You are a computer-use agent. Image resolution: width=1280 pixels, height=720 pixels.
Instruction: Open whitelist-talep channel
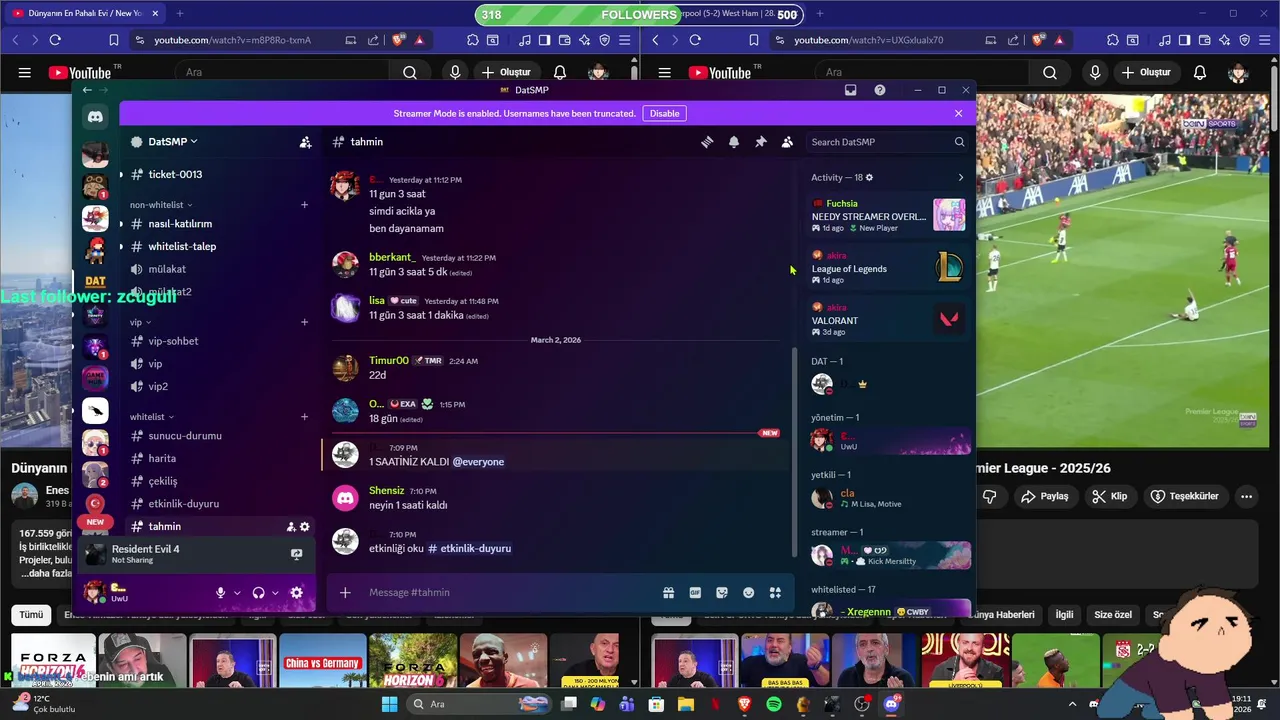[219, 247]
